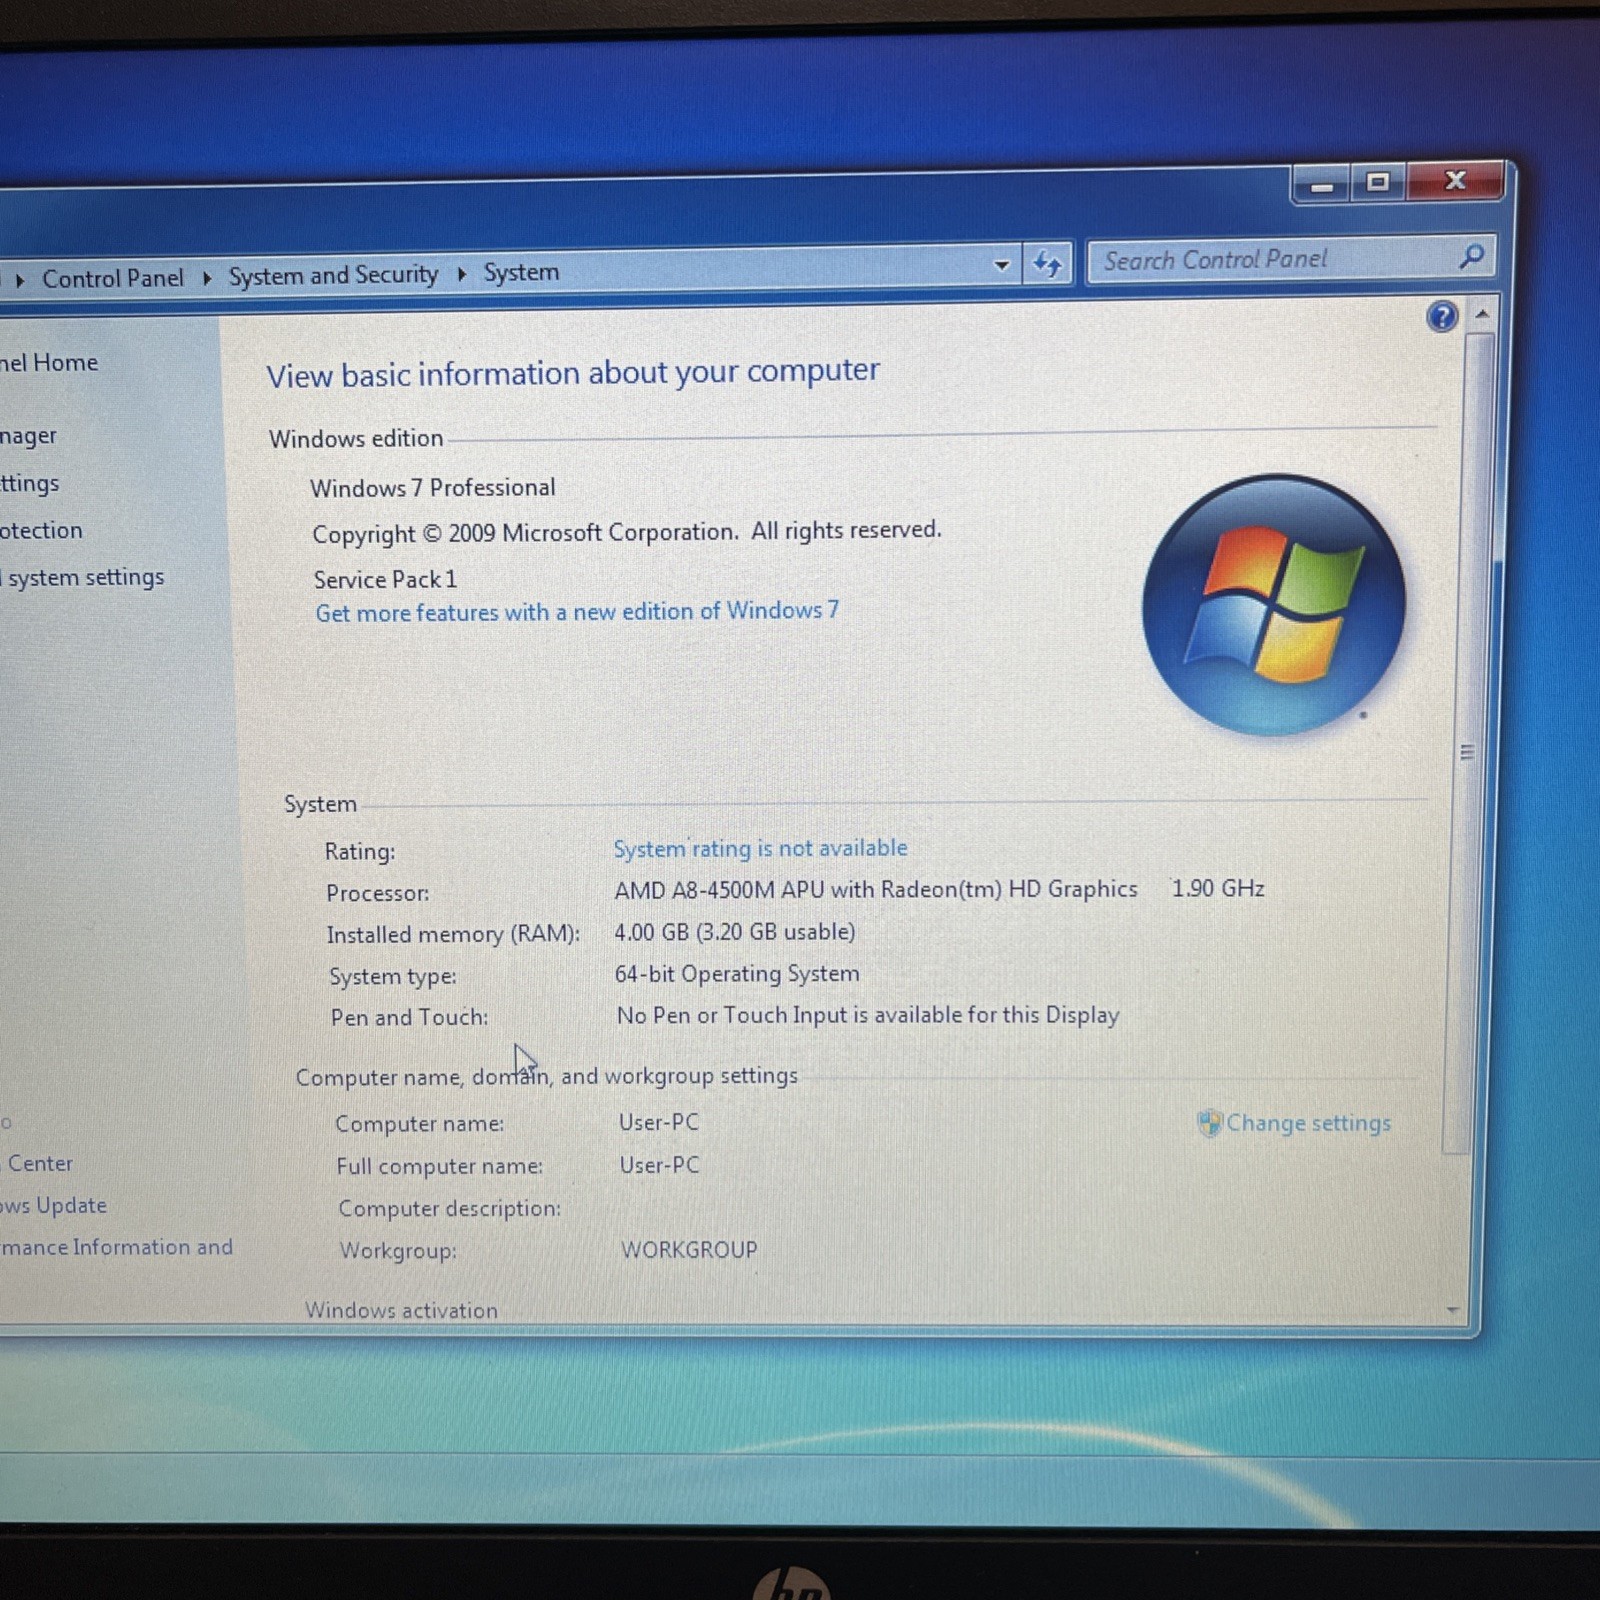Go to System and Security breadcrumb
Viewport: 1600px width, 1600px height.
click(x=333, y=275)
